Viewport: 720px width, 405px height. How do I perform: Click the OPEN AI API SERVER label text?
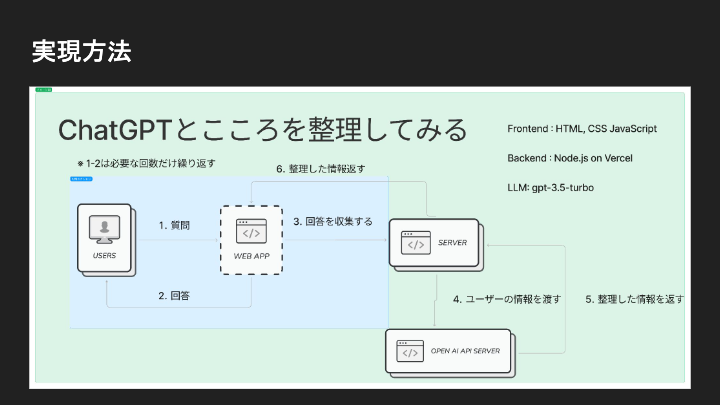pyautogui.click(x=465, y=351)
